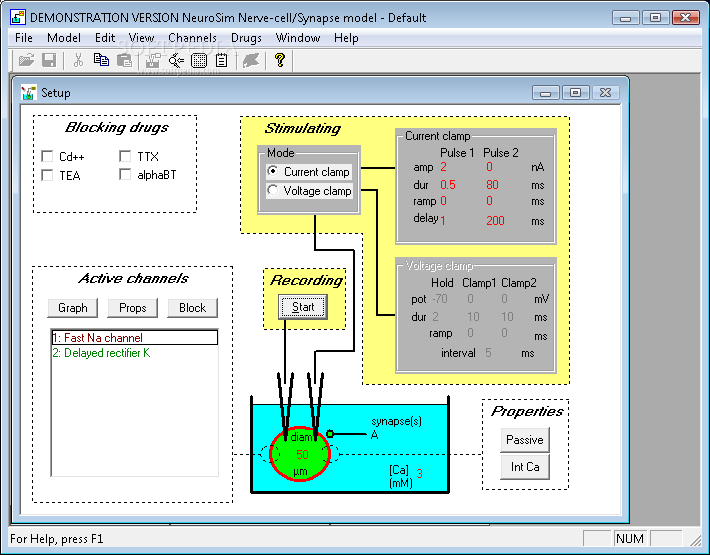The image size is (710, 555).
Task: Click the Open file toolbar icon
Action: (x=26, y=60)
